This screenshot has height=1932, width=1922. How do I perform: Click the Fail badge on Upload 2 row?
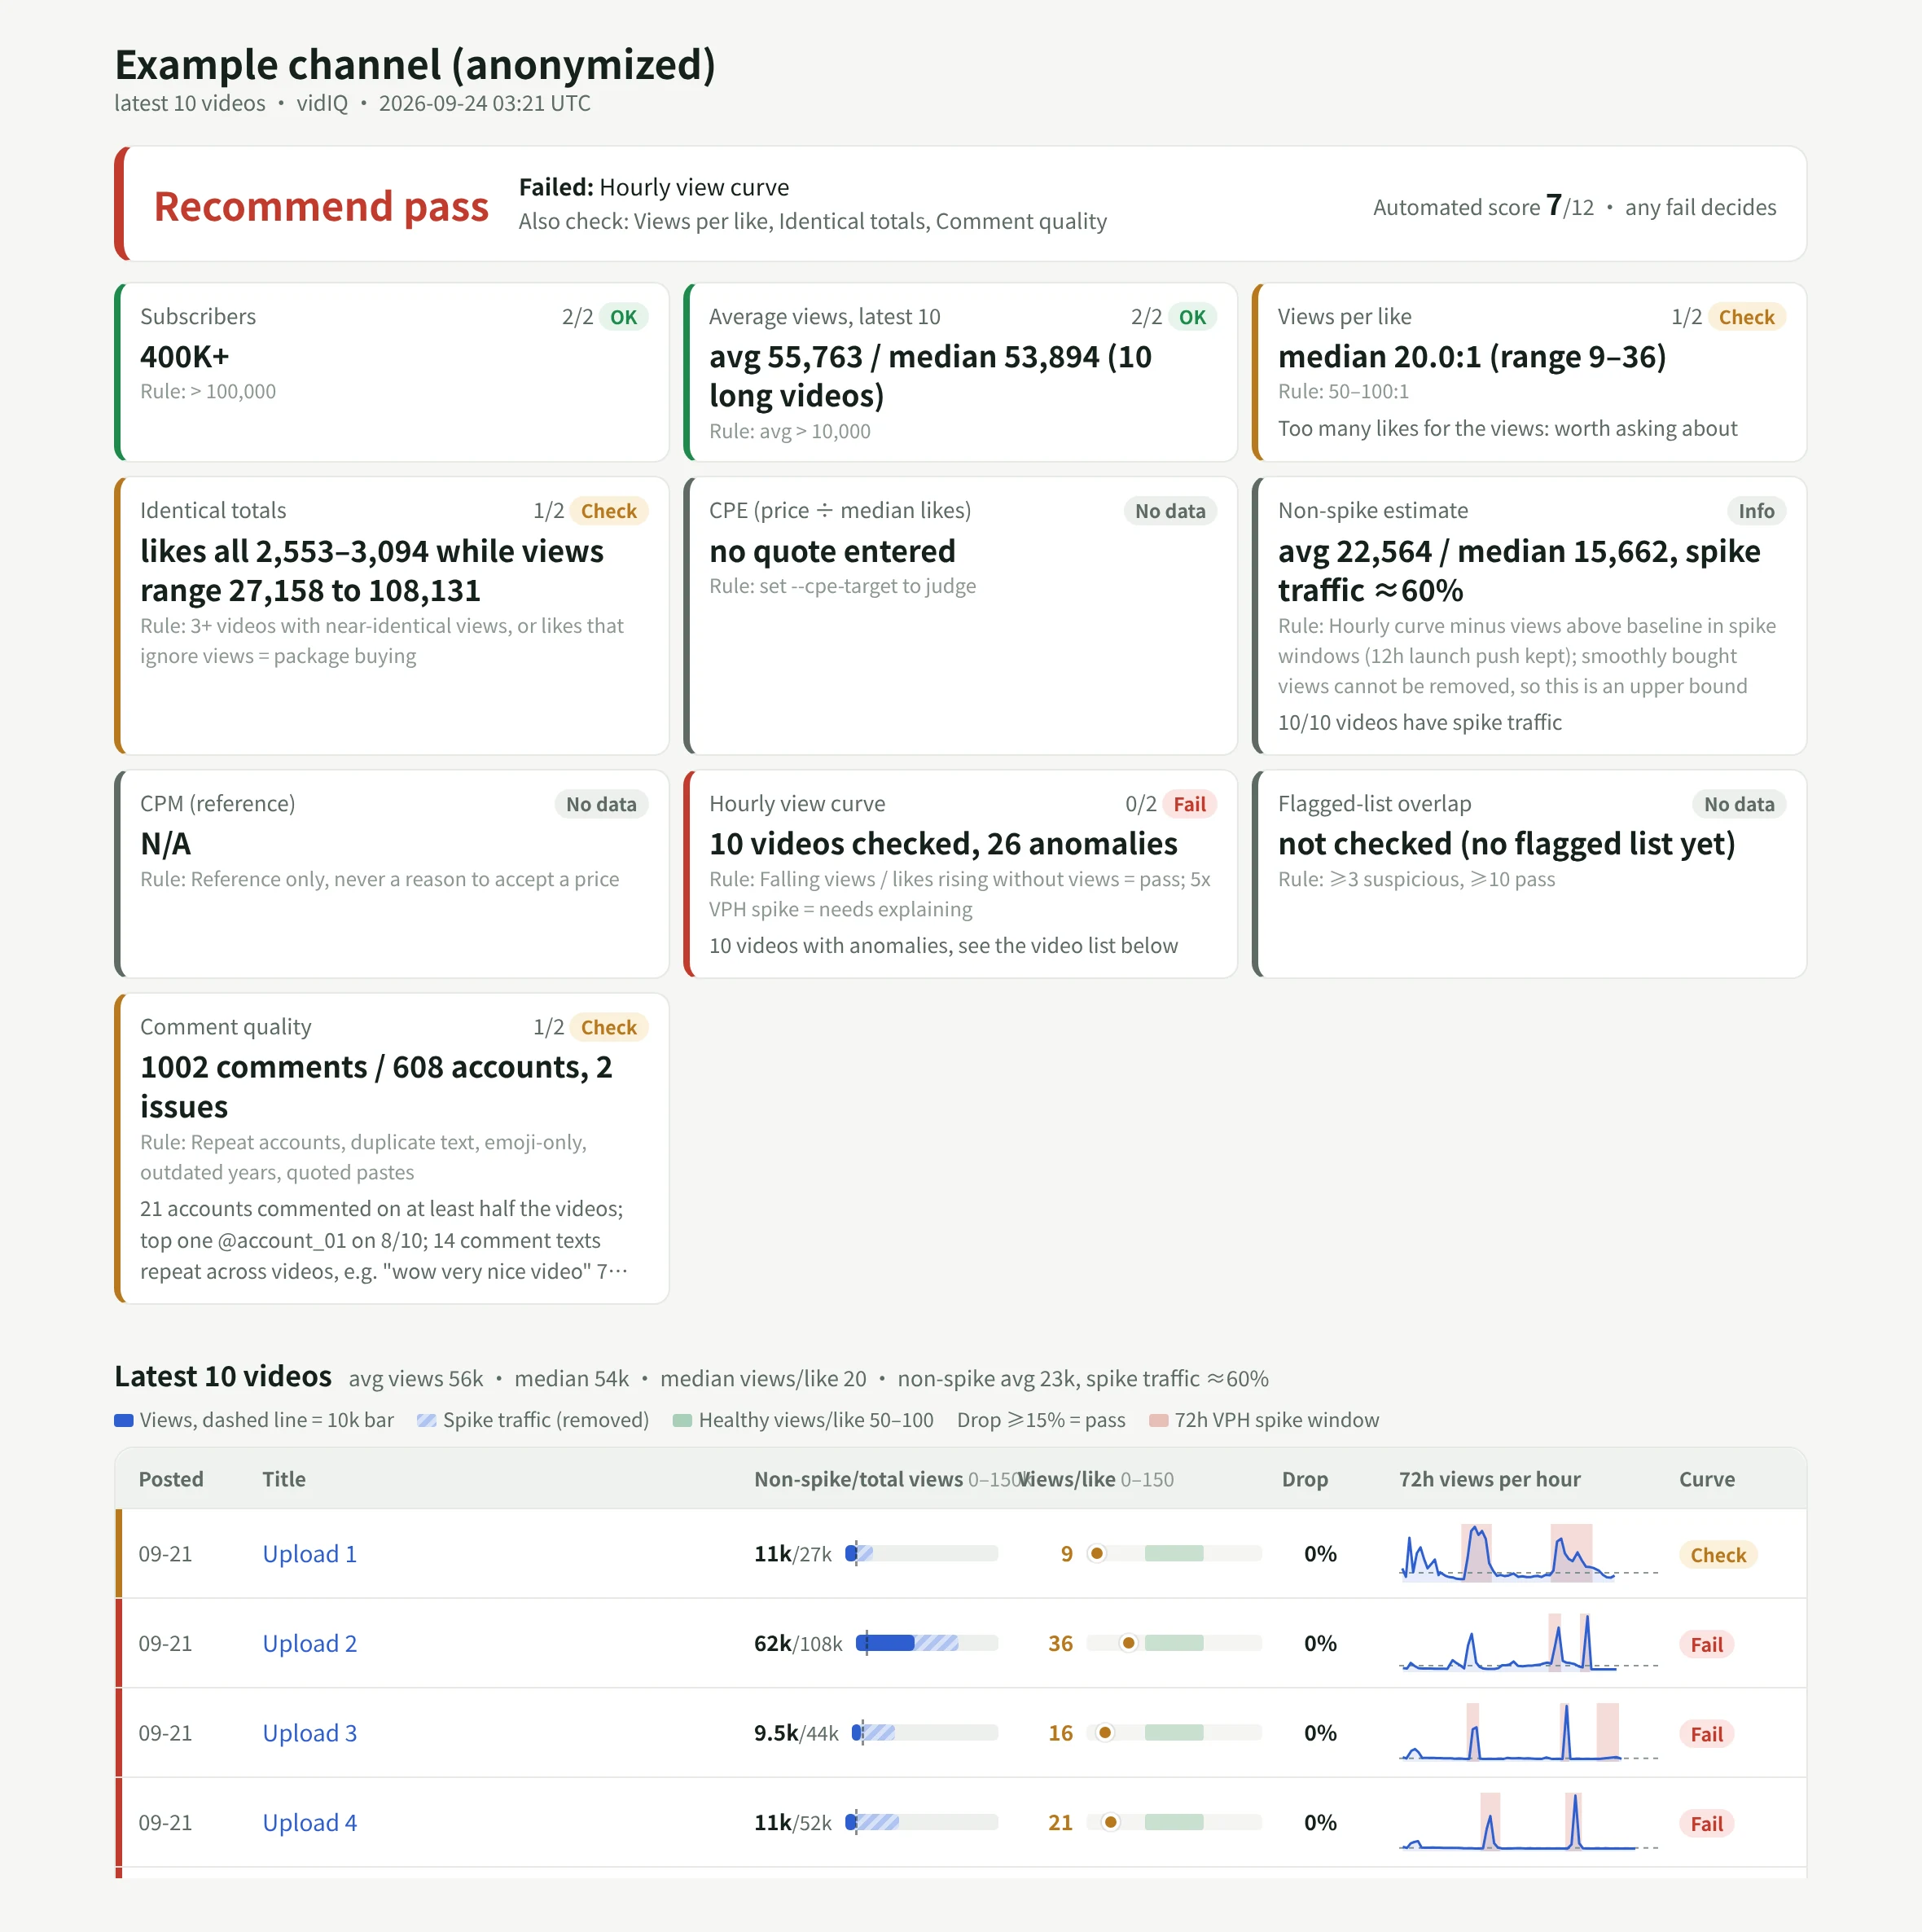click(x=1706, y=1645)
